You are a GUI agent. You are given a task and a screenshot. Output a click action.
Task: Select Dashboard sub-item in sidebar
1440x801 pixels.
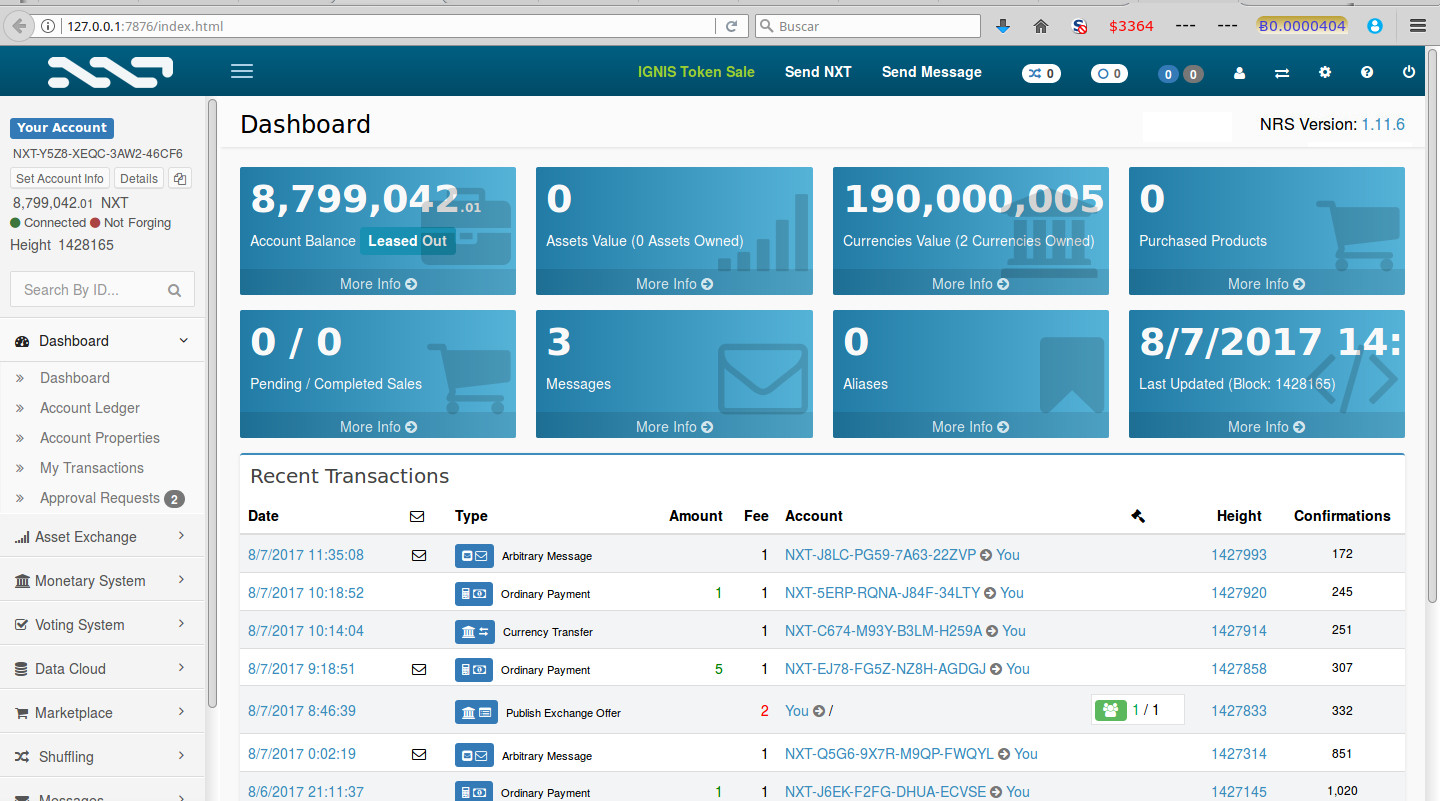(x=75, y=378)
